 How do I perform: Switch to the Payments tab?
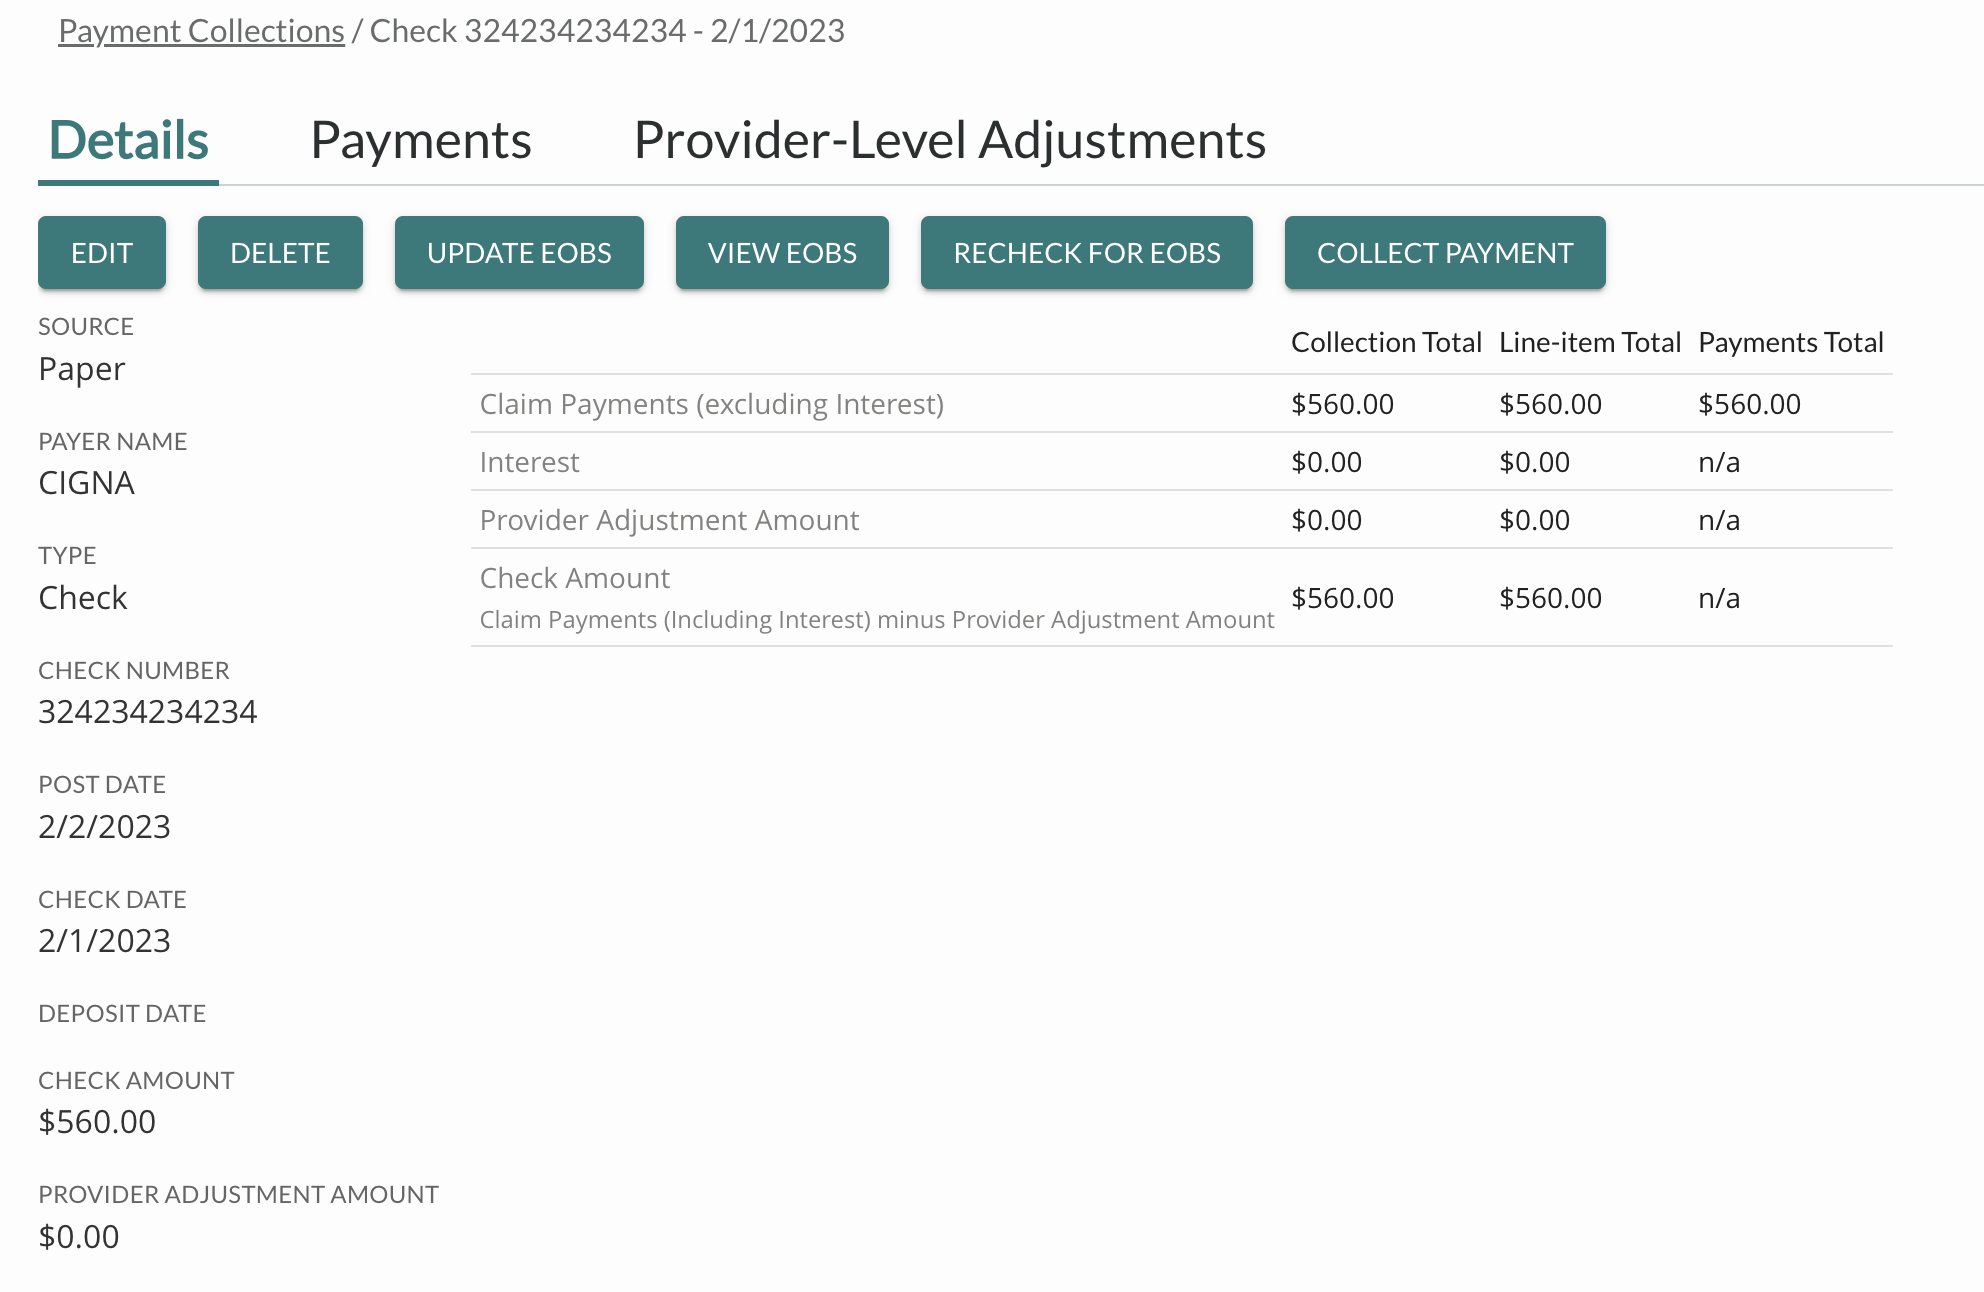coord(421,140)
